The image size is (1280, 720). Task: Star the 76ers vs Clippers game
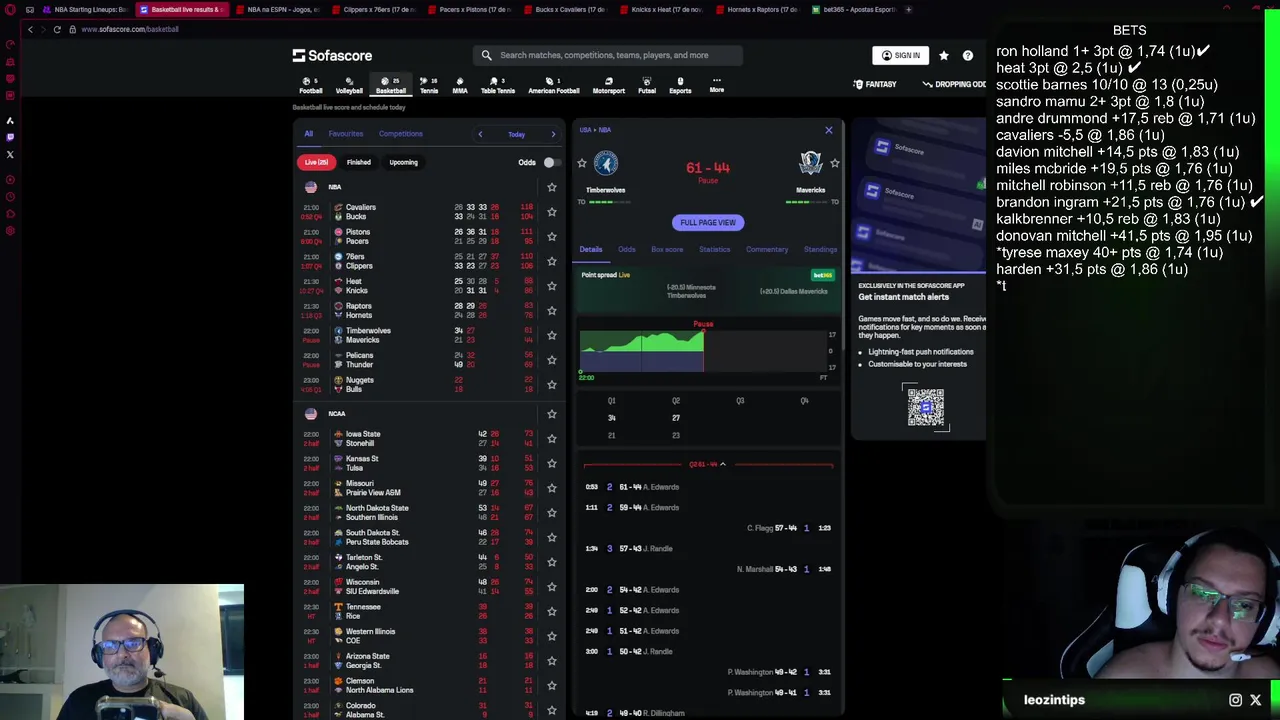click(551, 261)
